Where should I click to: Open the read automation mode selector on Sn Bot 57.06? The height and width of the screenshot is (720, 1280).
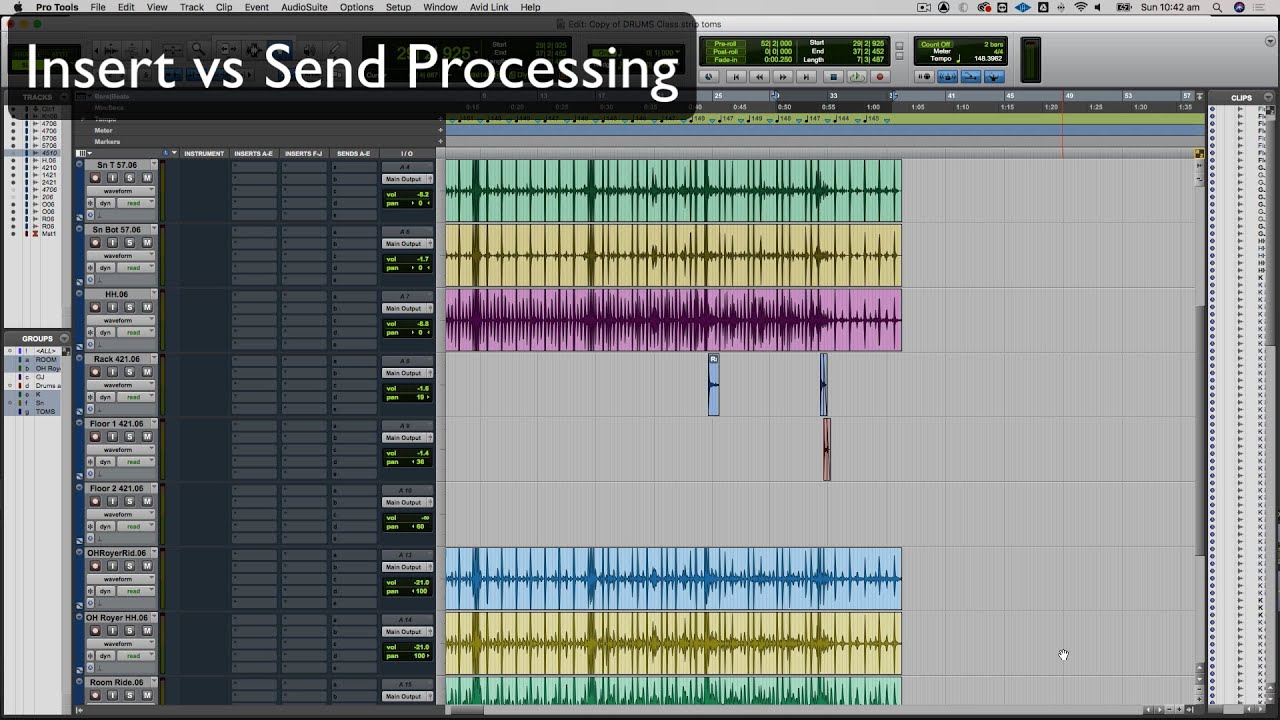[x=137, y=268]
